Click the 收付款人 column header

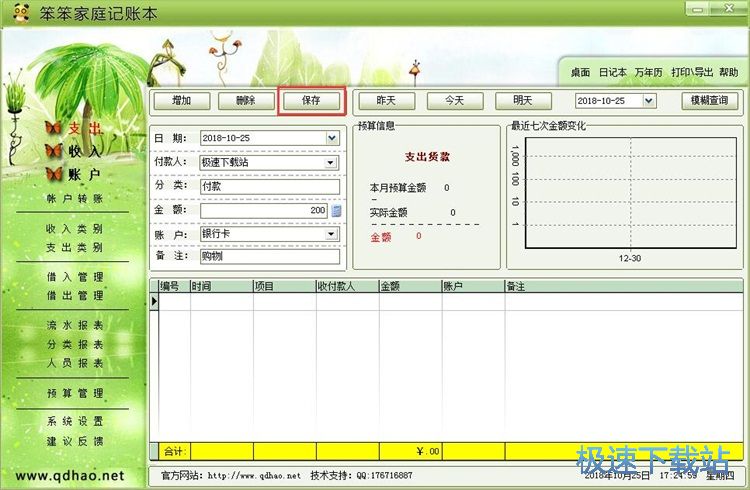click(x=348, y=286)
